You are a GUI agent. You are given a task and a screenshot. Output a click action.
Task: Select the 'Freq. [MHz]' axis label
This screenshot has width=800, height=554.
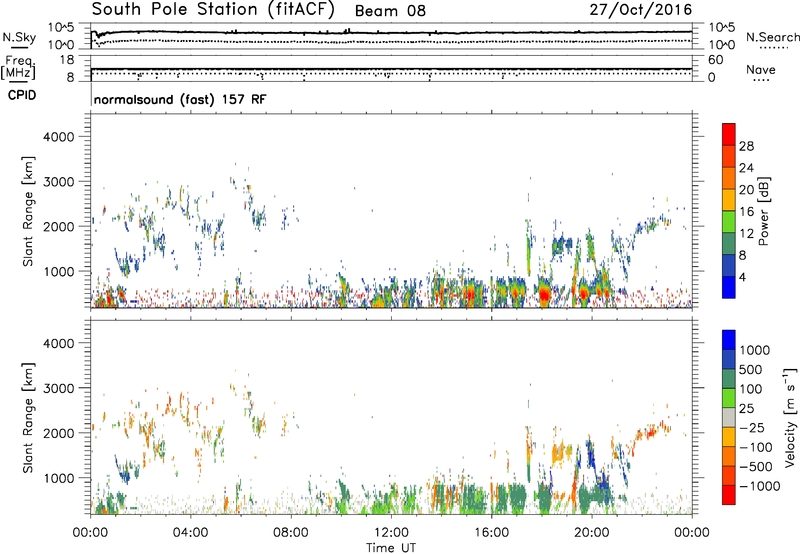(x=18, y=67)
